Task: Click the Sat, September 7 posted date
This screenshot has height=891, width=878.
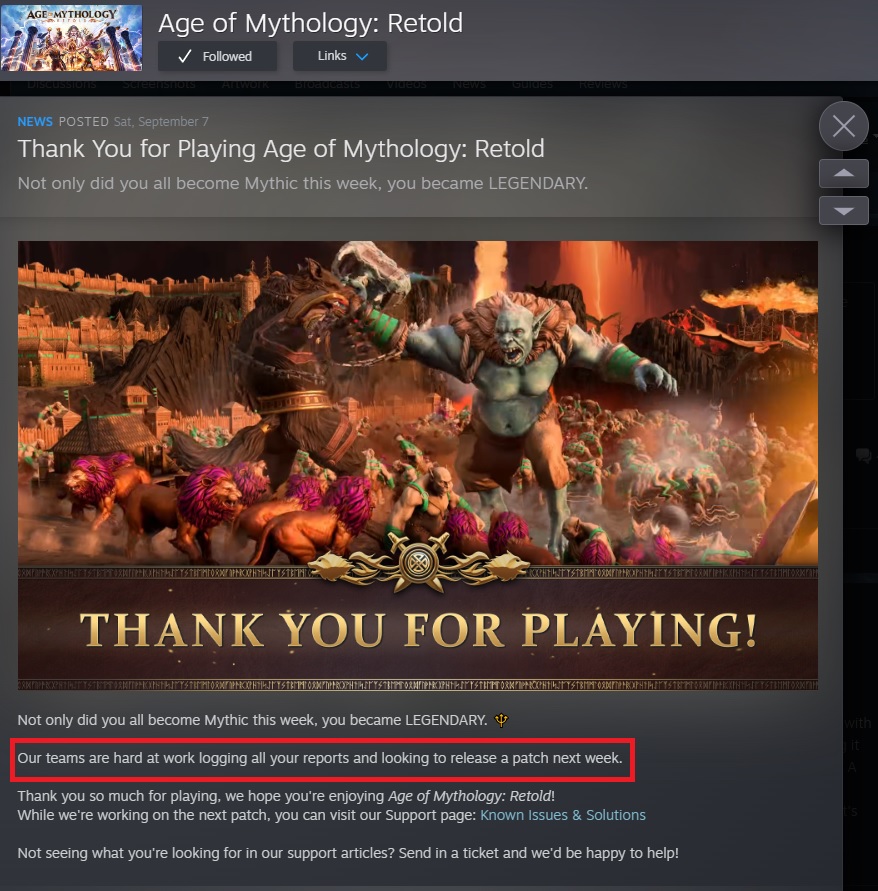Action: (x=161, y=122)
